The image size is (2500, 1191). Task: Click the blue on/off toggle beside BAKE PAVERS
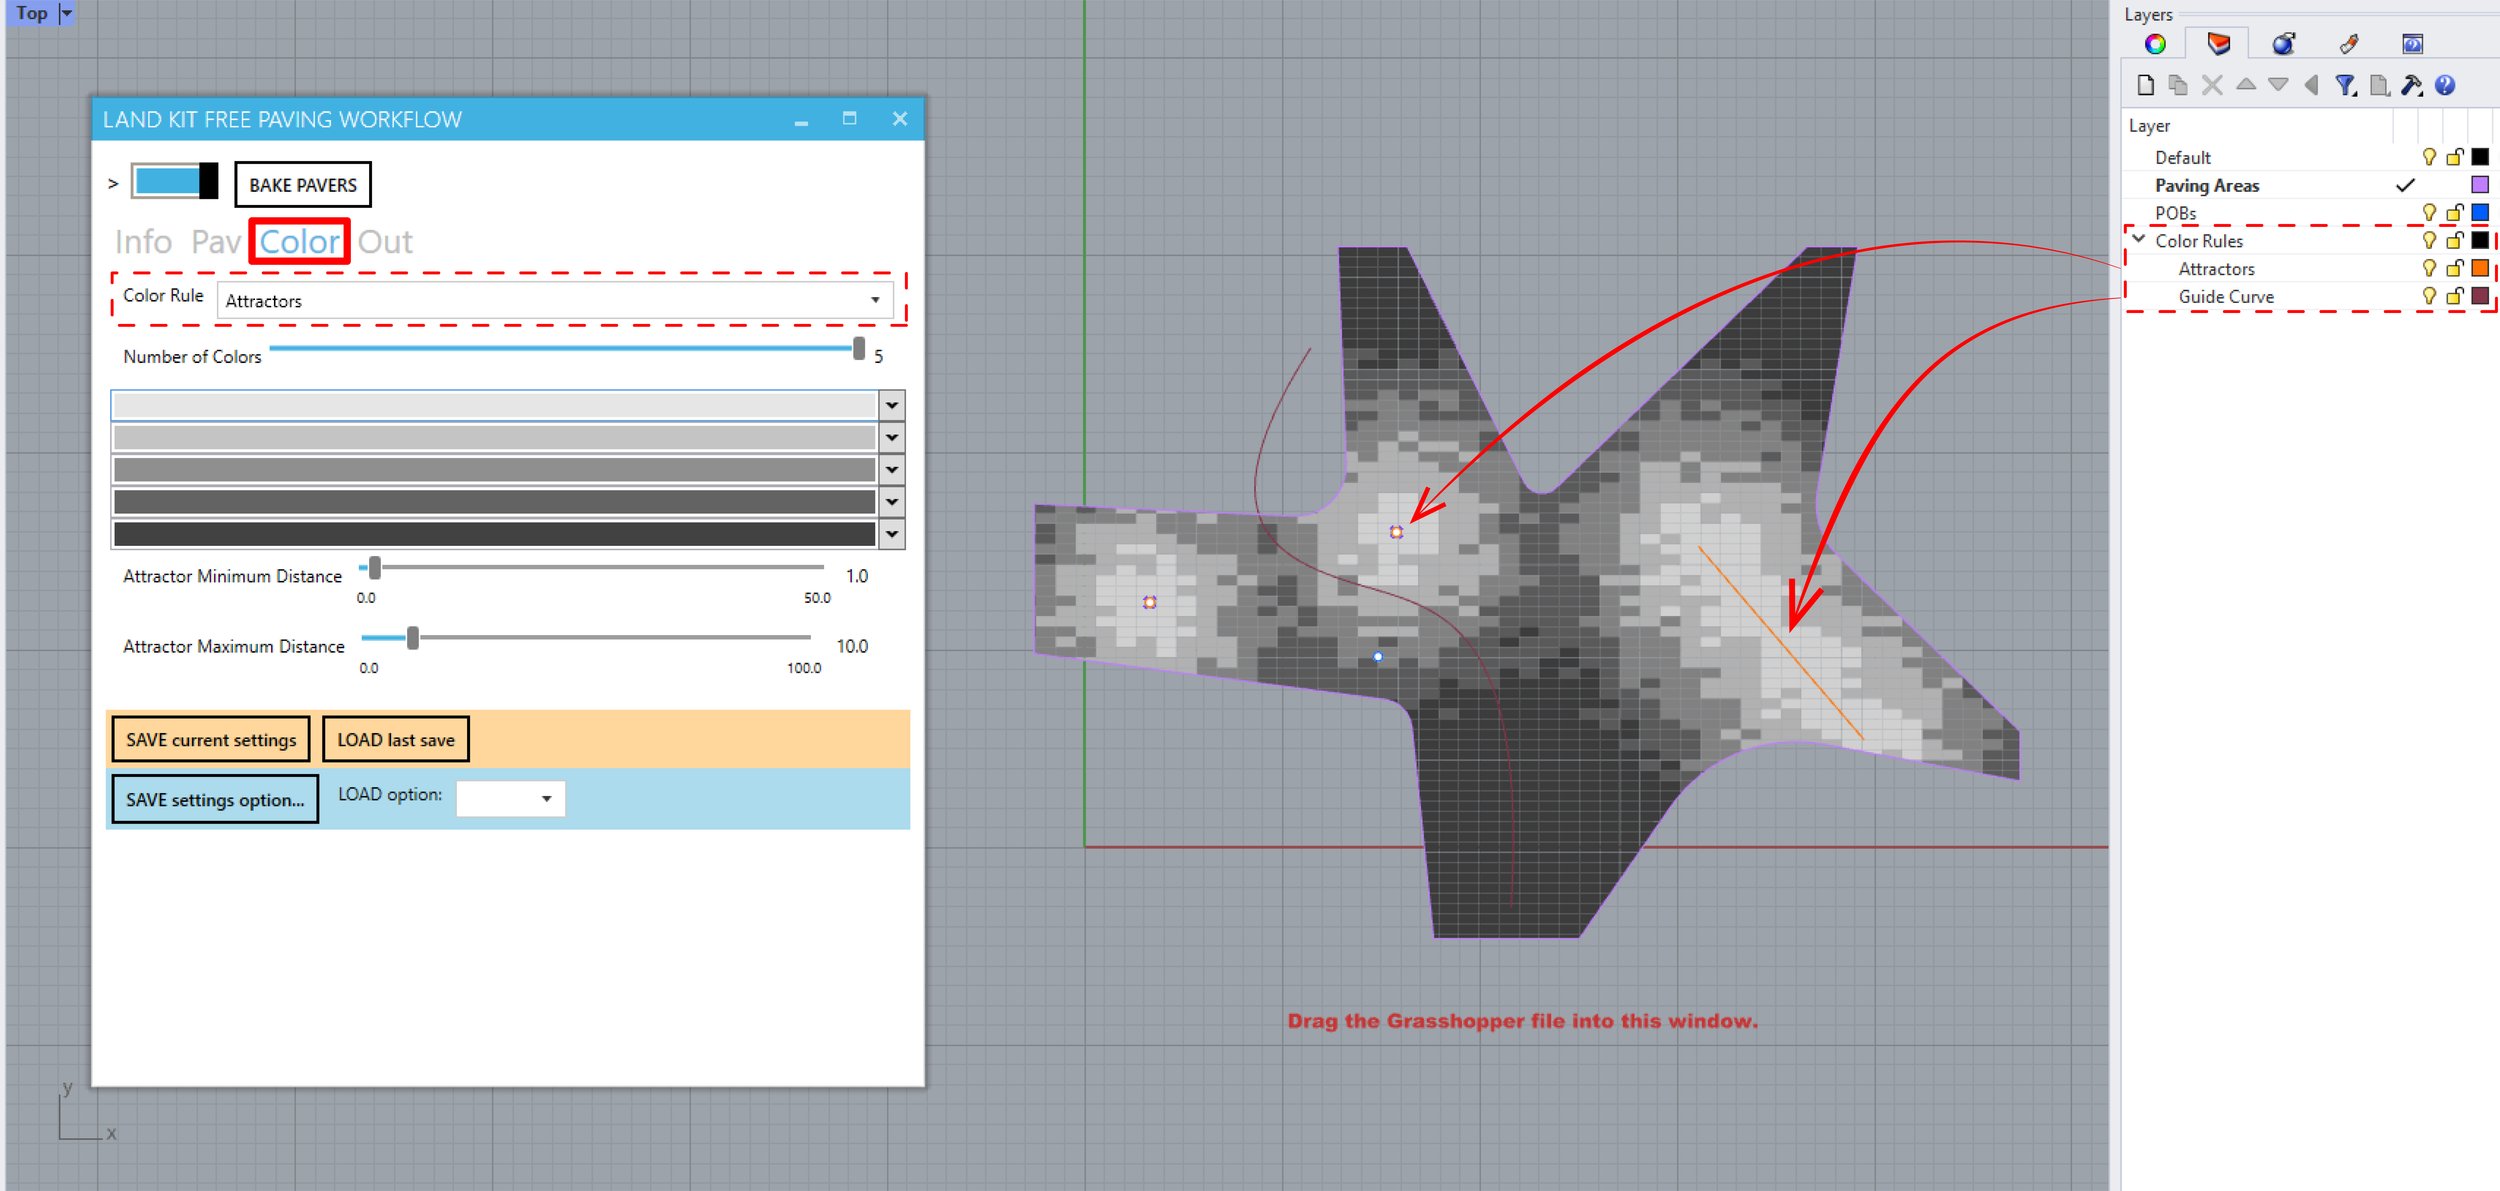(x=175, y=181)
